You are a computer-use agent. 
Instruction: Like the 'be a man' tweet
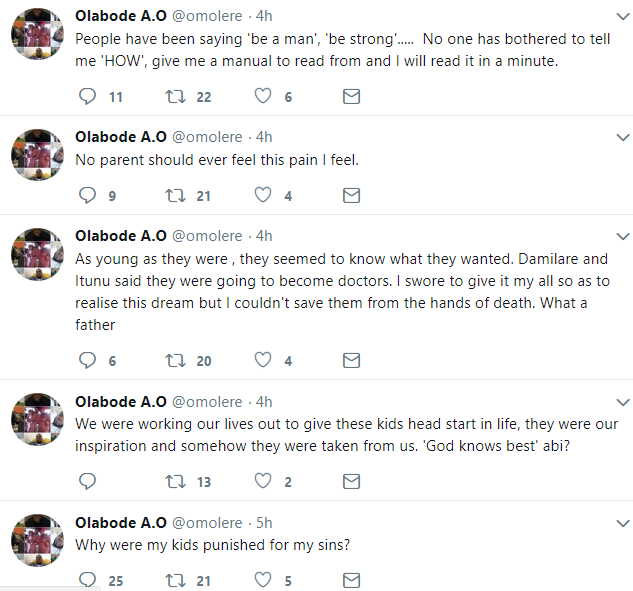[x=263, y=97]
